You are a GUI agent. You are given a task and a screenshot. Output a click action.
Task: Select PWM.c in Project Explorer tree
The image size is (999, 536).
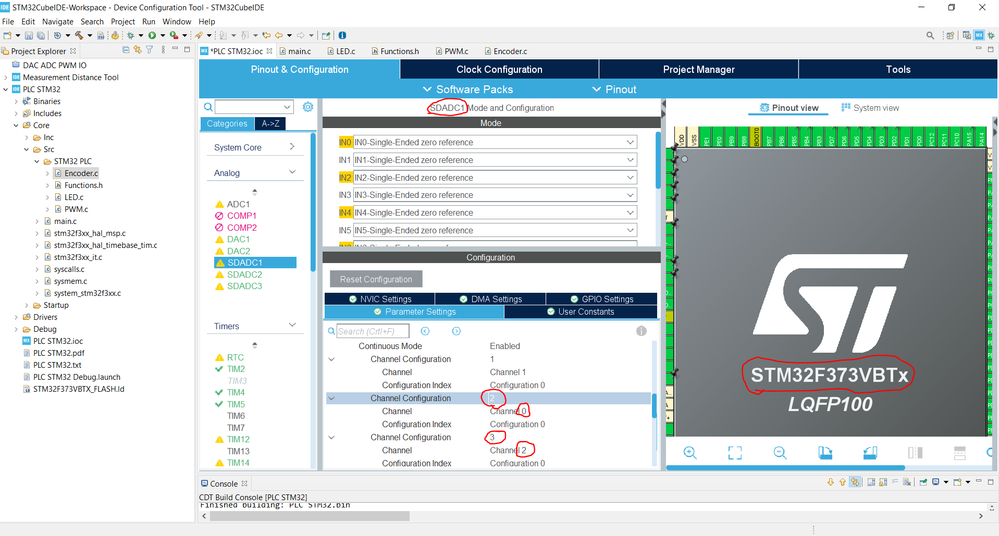(x=76, y=209)
